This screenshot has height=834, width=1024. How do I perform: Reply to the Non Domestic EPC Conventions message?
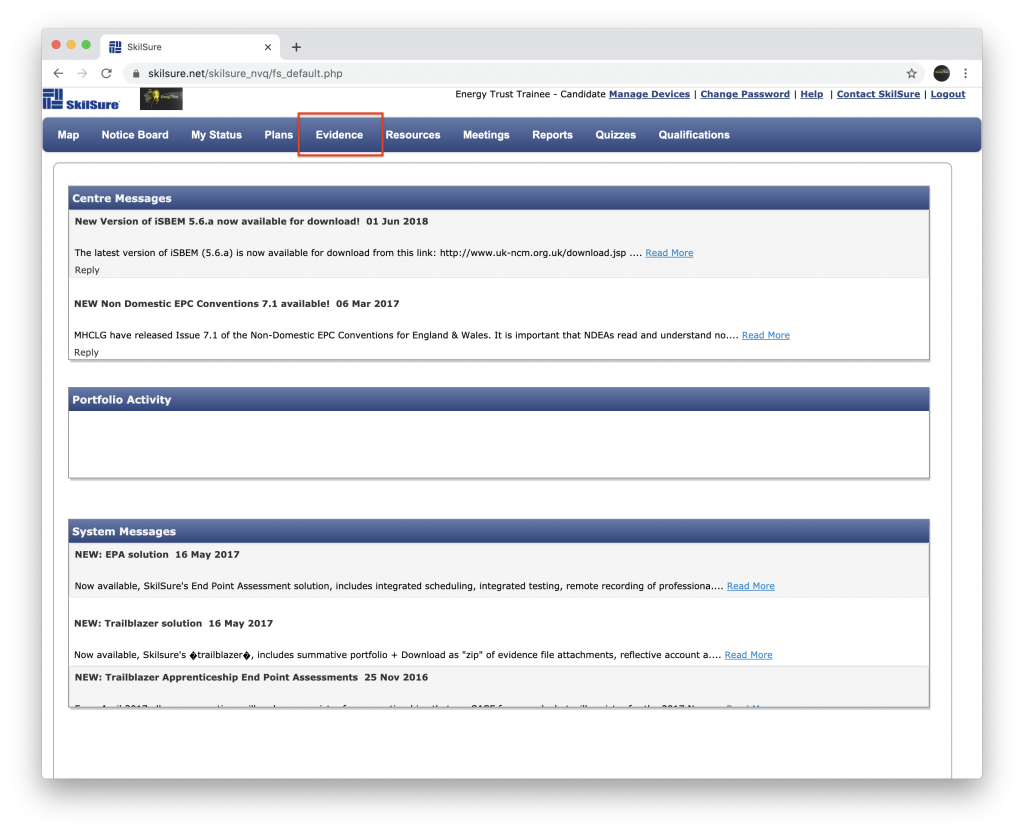[x=86, y=352]
